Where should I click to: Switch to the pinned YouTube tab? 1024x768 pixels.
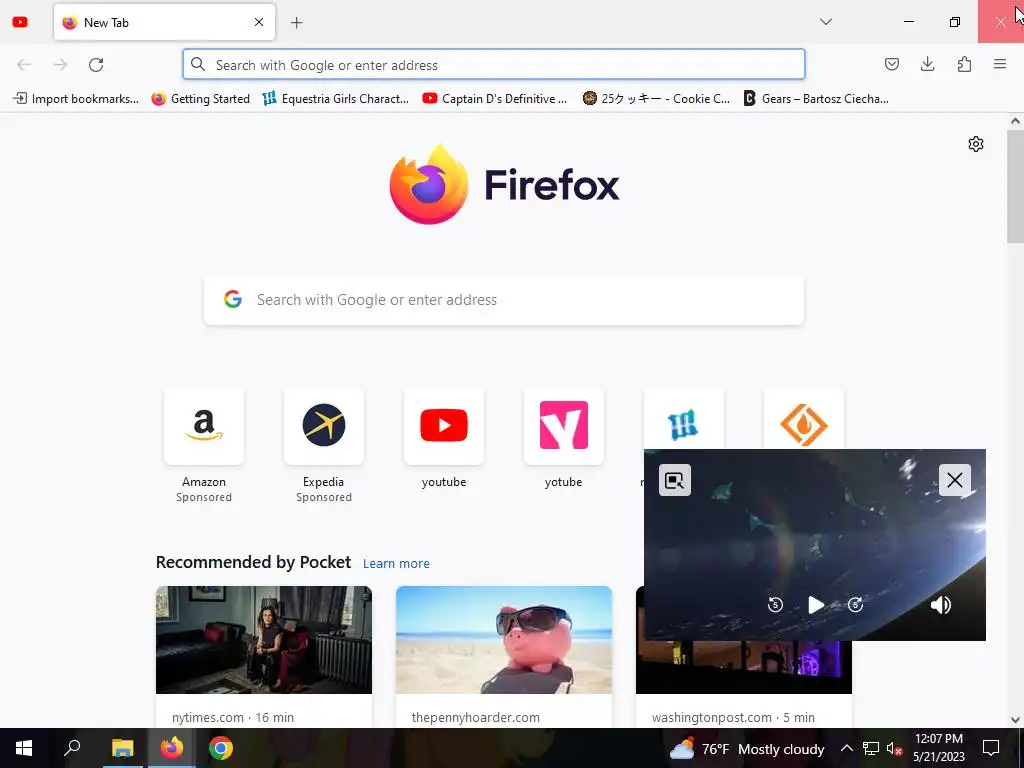pyautogui.click(x=20, y=22)
